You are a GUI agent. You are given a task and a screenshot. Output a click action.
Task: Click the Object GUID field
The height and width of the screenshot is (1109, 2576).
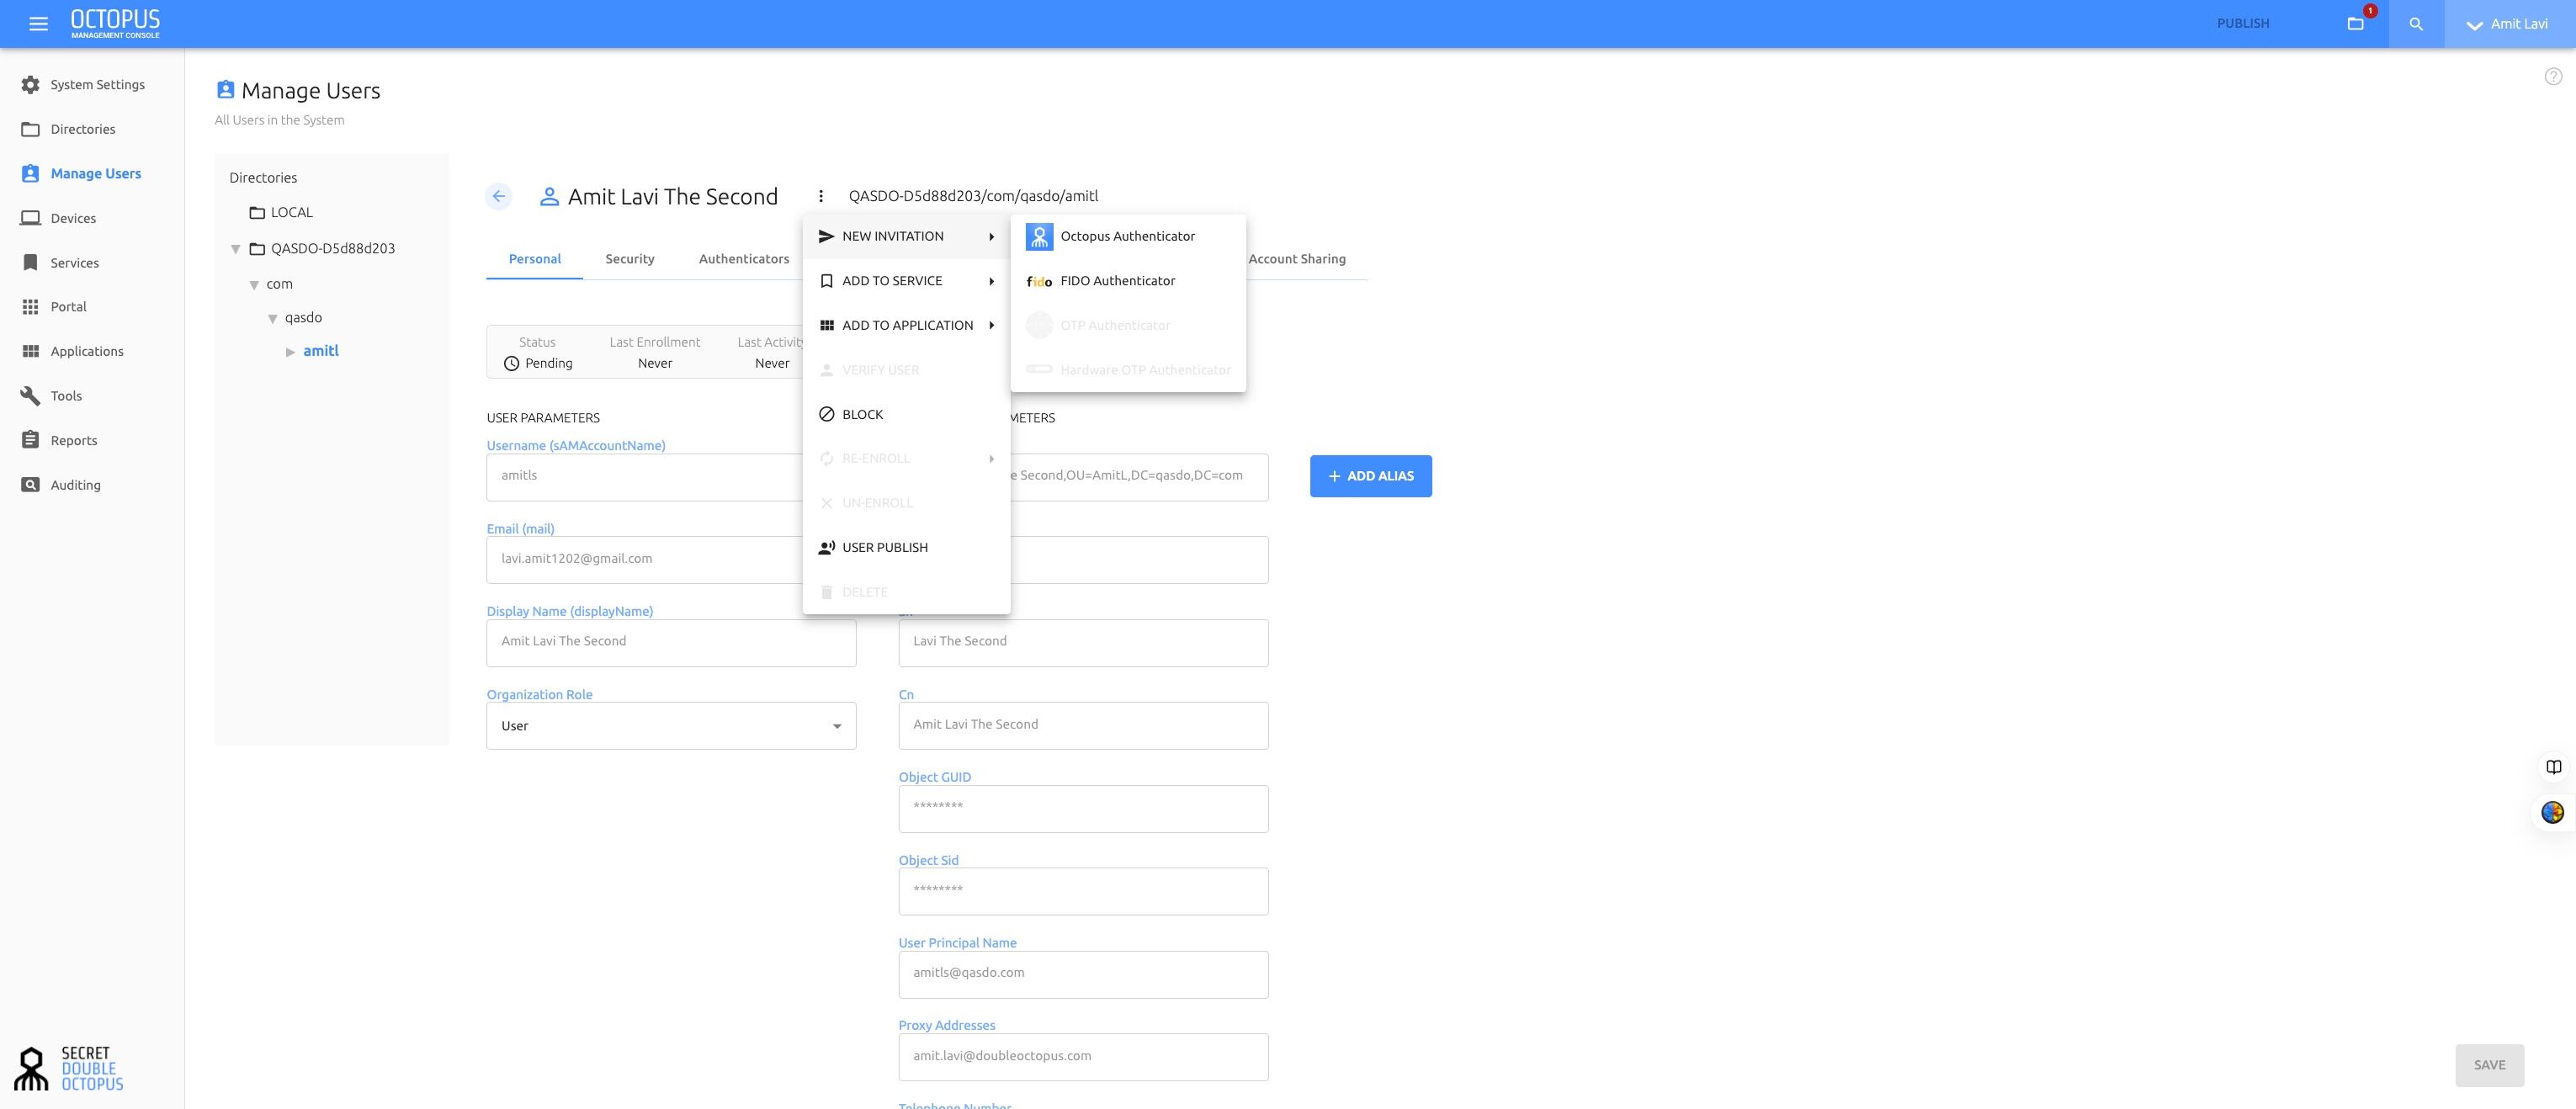[x=1083, y=809]
